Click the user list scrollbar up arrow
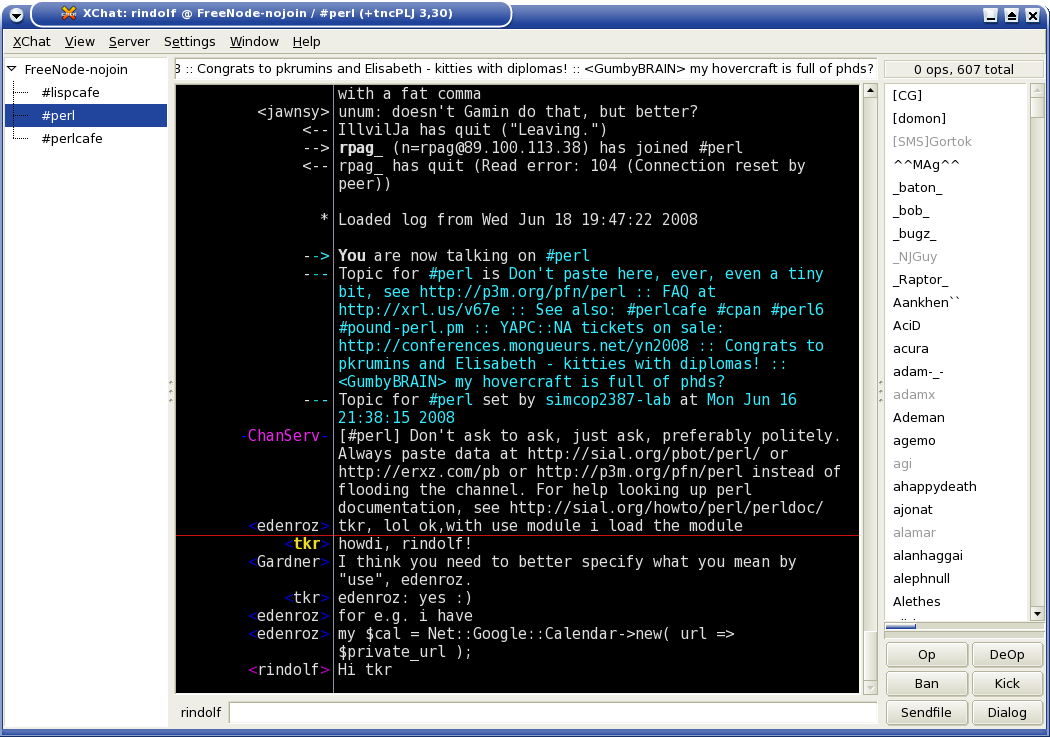1050x737 pixels. [x=1037, y=90]
